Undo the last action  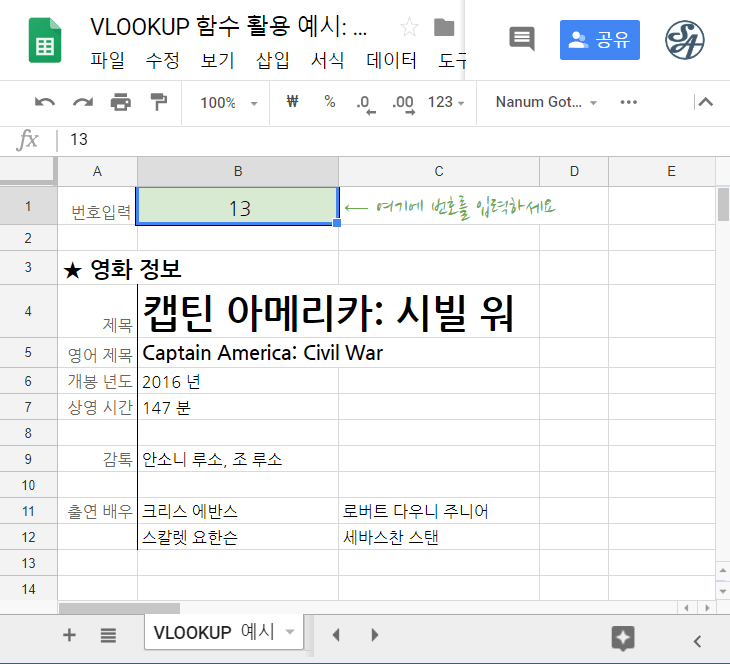coord(45,102)
